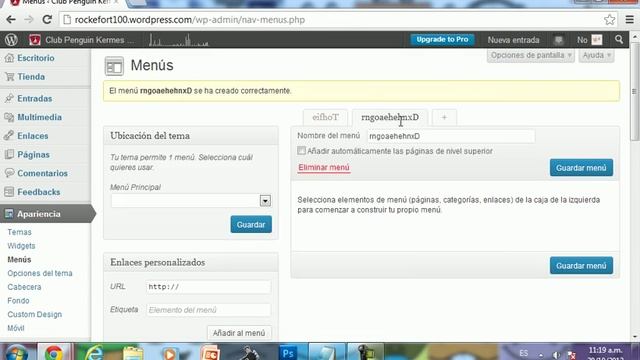Image resolution: width=640 pixels, height=360 pixels.
Task: Click the WordPress logo in admin bar
Action: 11,40
